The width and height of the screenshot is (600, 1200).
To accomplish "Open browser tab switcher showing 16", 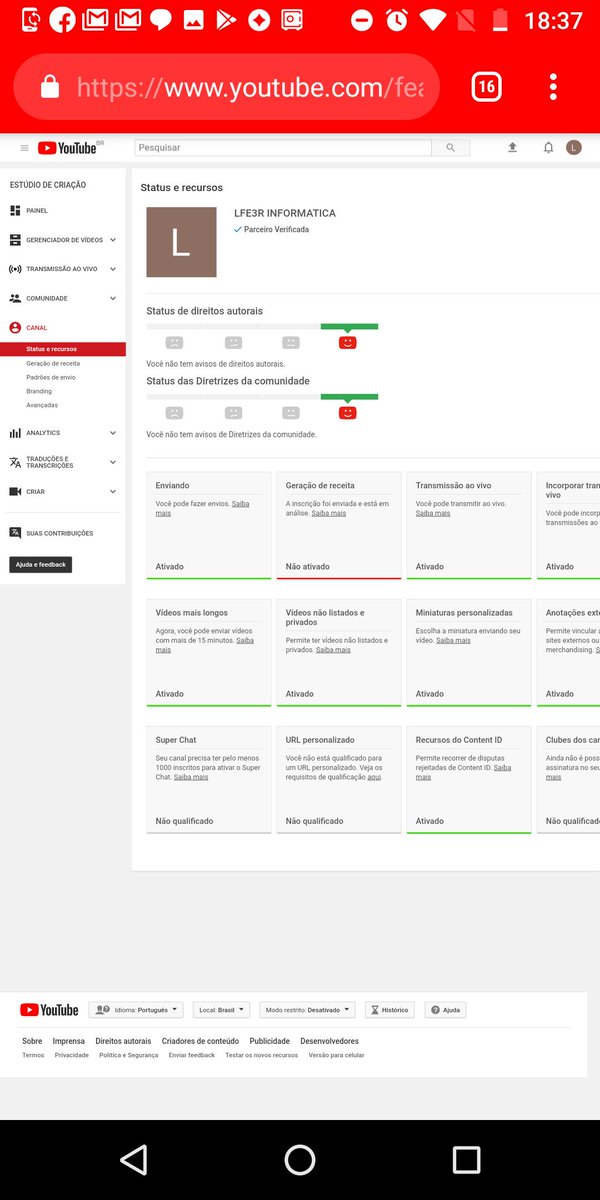I will pos(486,87).
